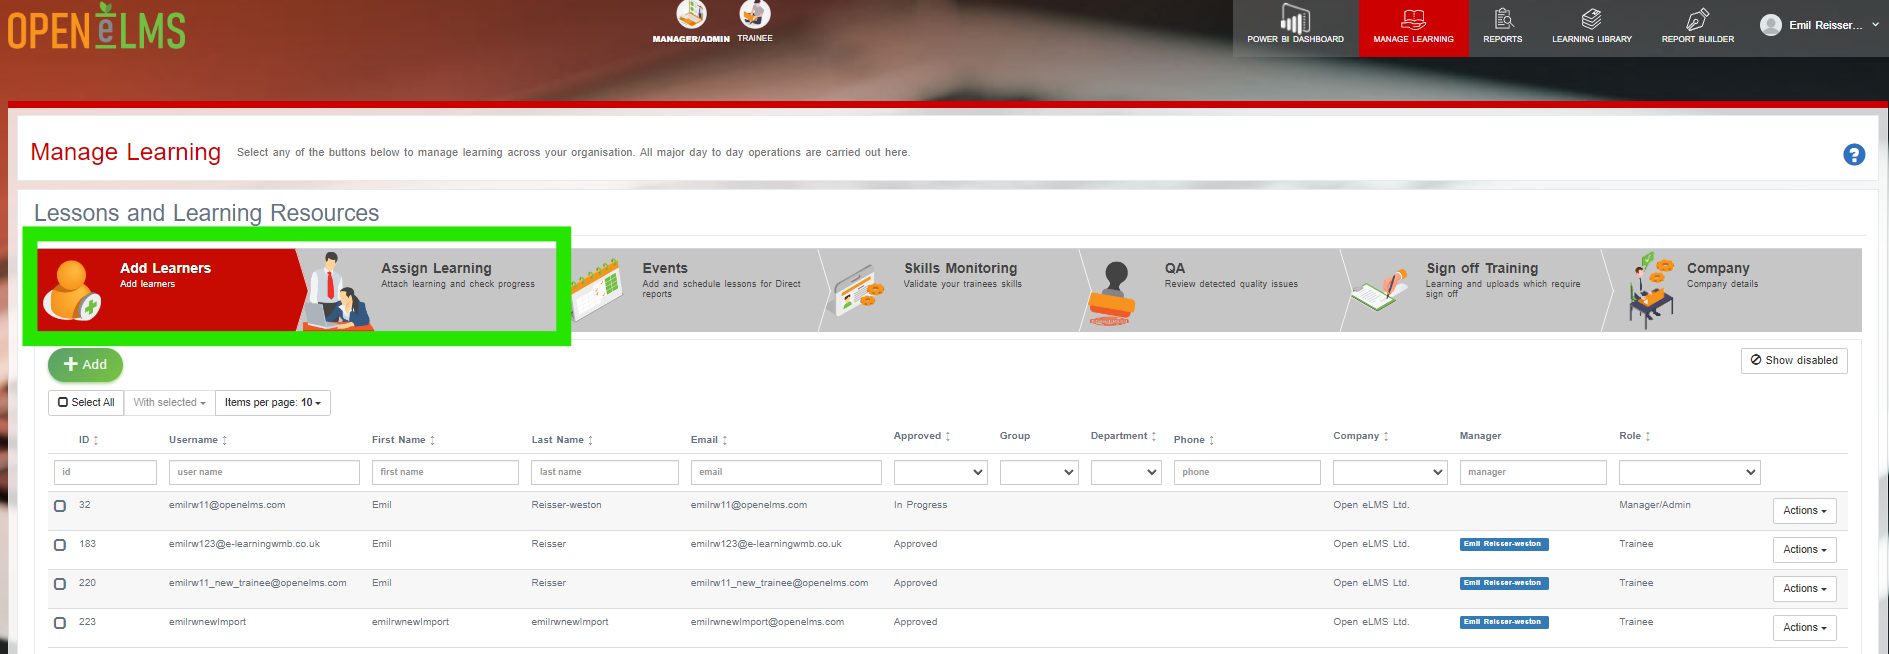
Task: Tick the checkbox for user ID 183
Action: coord(60,545)
